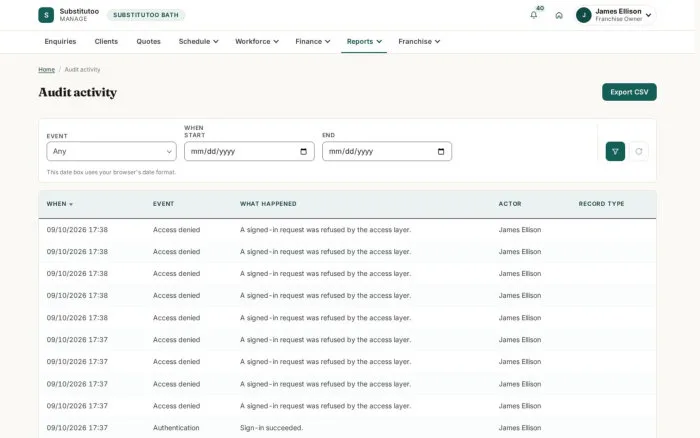This screenshot has width=700, height=438.
Task: Select the Authentication event cell
Action: [176, 428]
